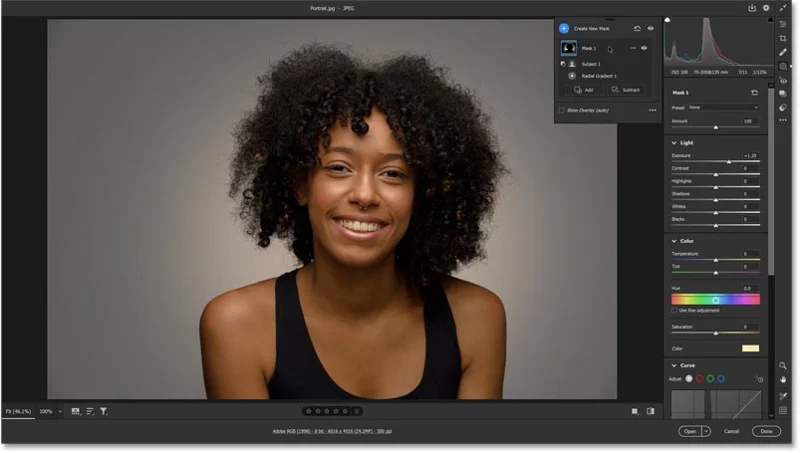
Task: Toggle visibility of all masks eye icon
Action: [651, 29]
